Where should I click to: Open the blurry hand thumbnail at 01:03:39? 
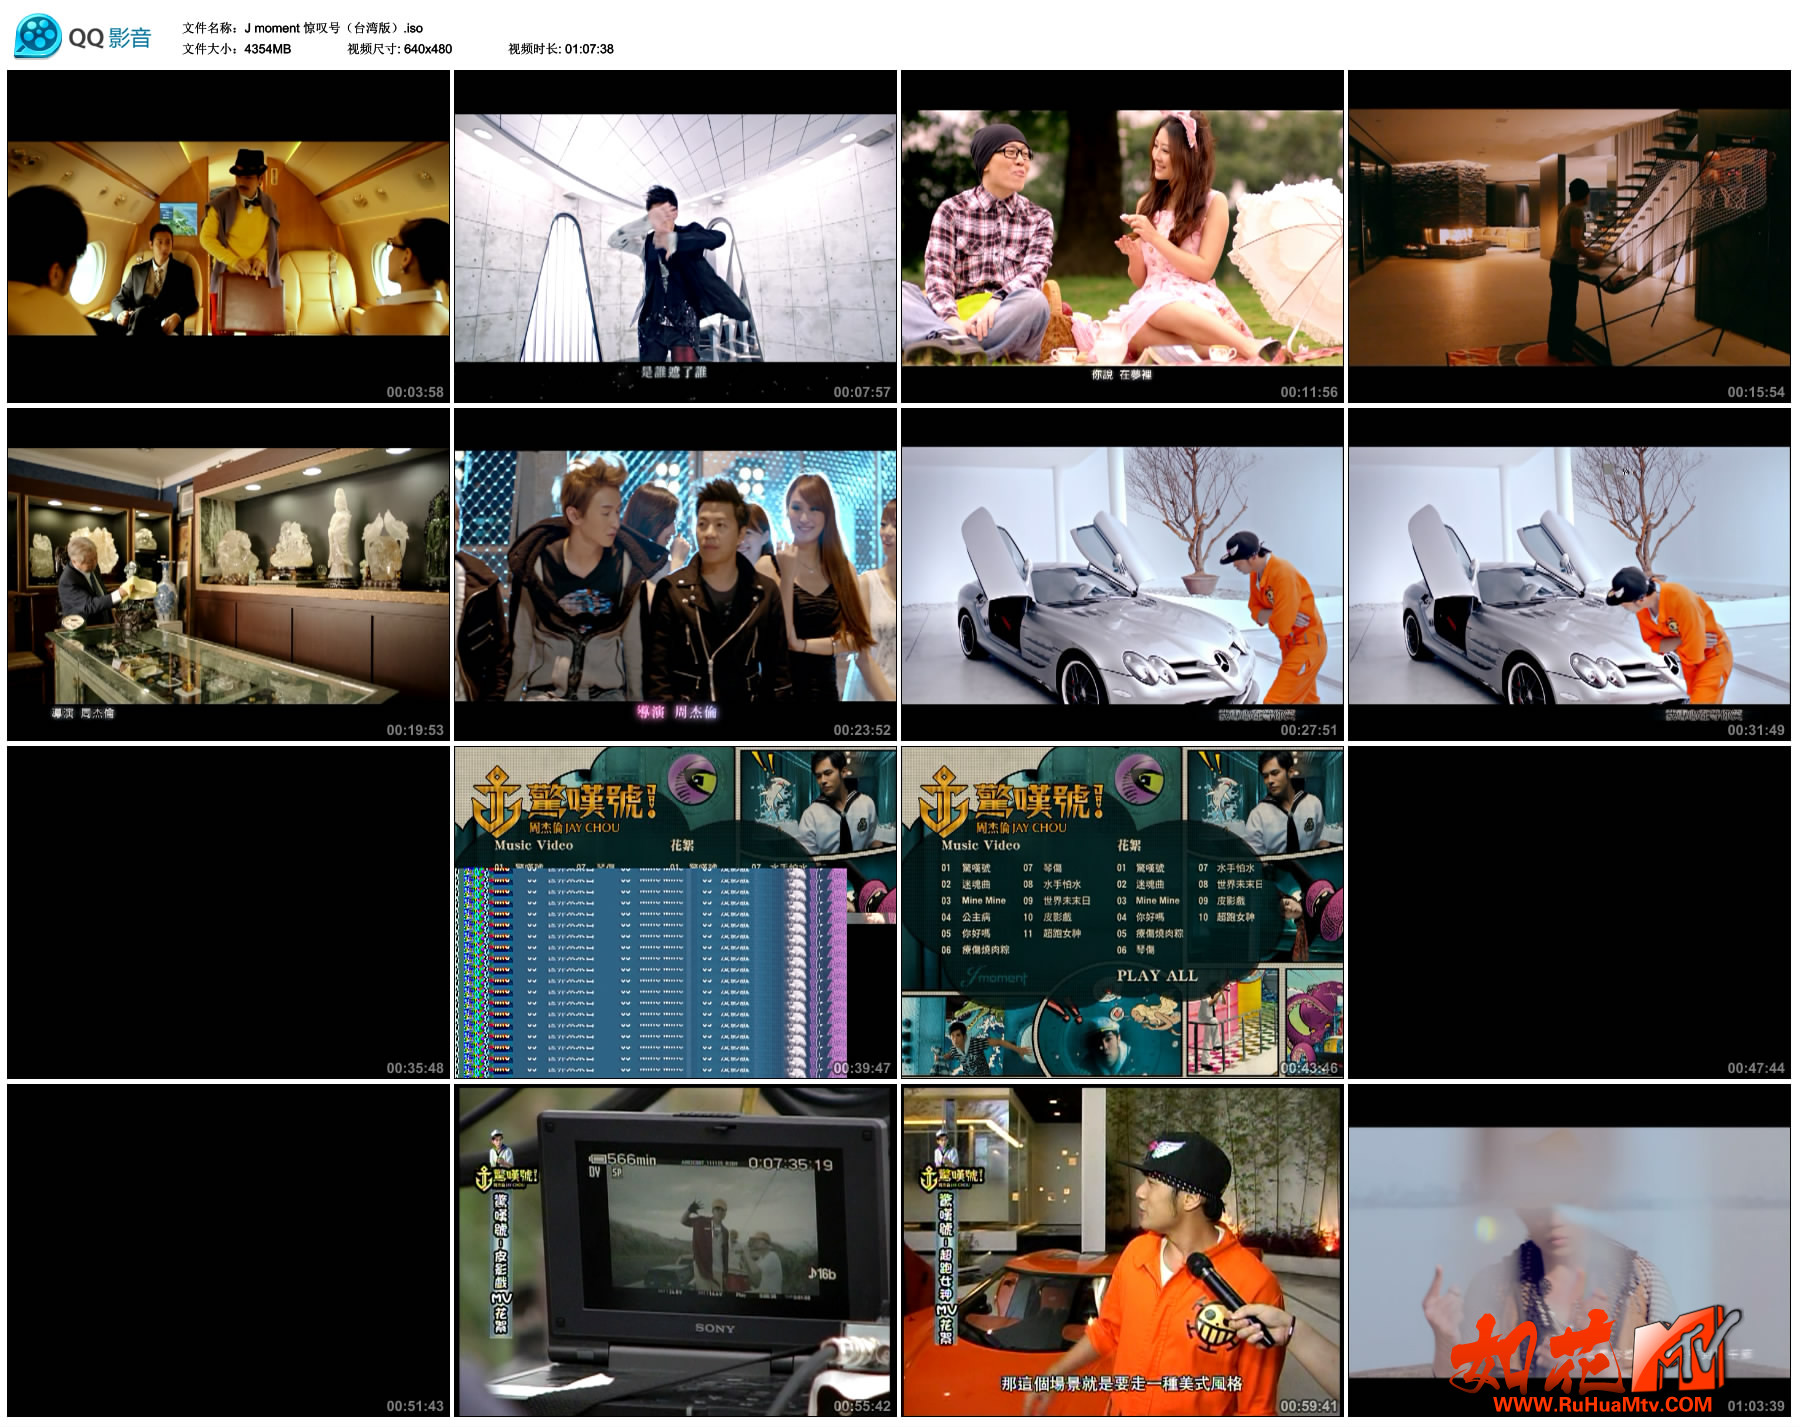point(1569,1250)
